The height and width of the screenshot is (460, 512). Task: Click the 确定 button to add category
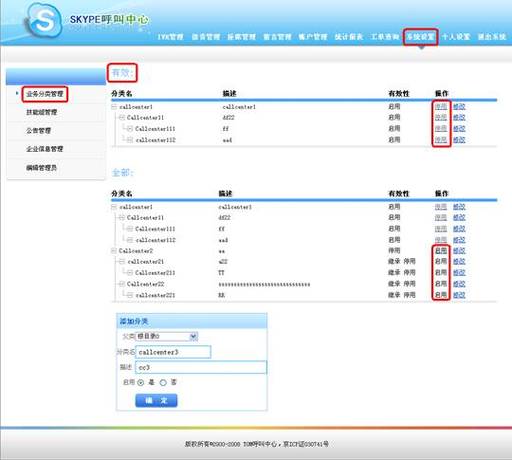(156, 400)
